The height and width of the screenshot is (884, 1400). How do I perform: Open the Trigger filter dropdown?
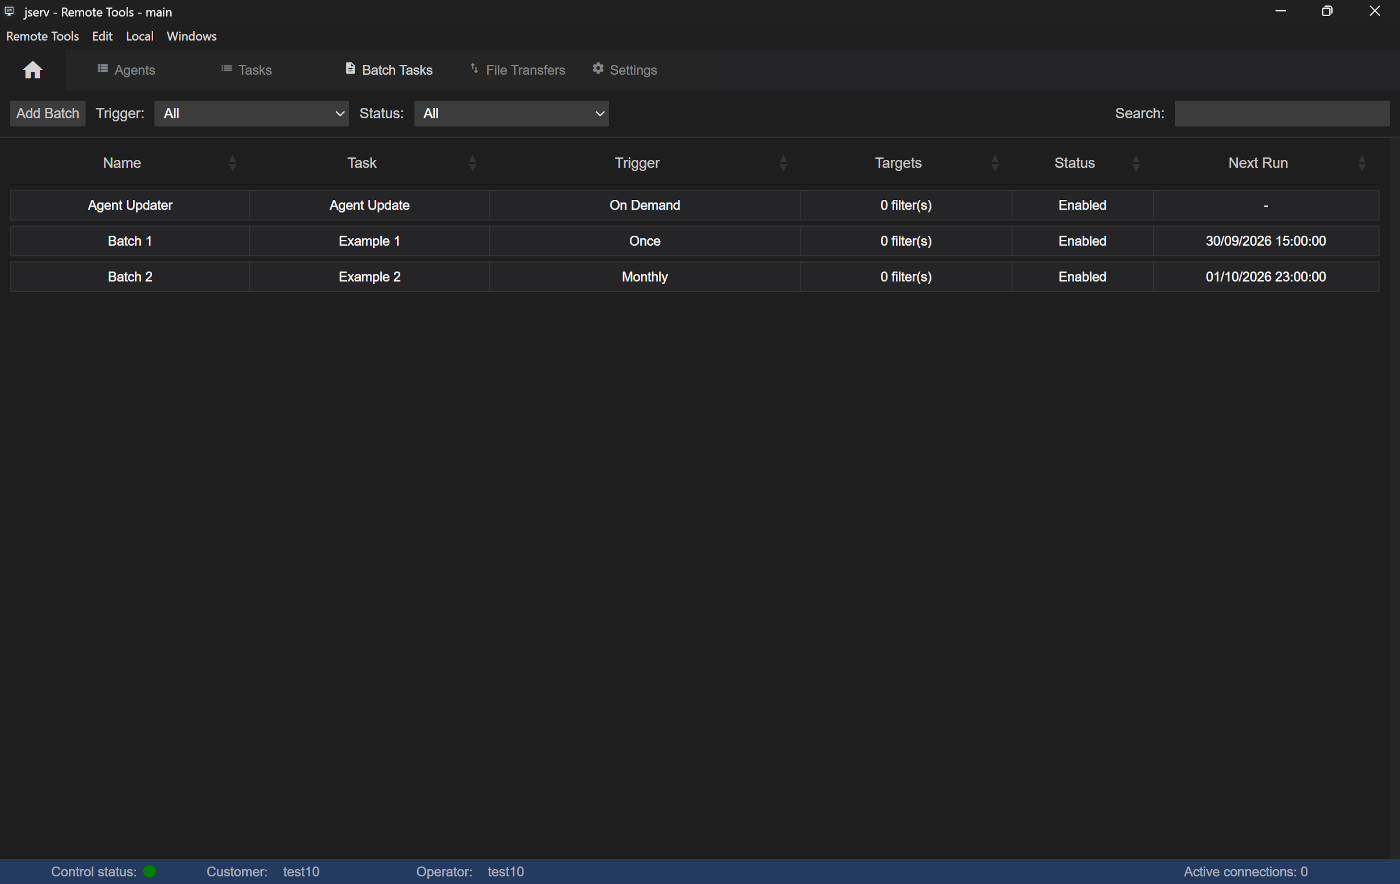tap(251, 113)
